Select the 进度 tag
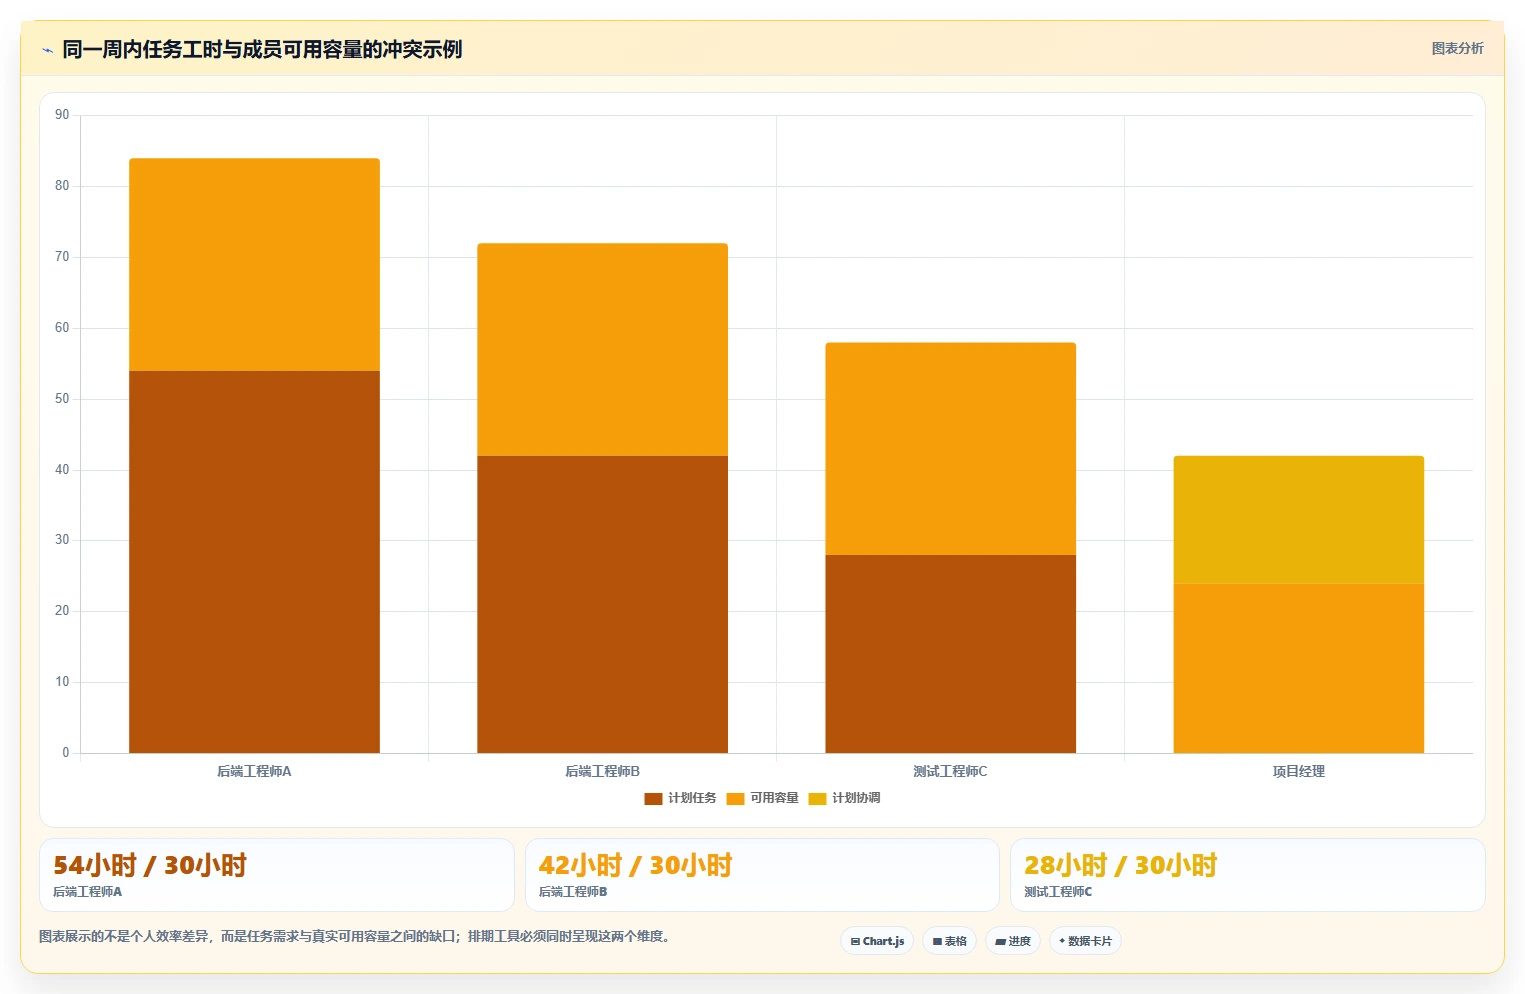Image resolution: width=1525 pixels, height=994 pixels. [1012, 941]
